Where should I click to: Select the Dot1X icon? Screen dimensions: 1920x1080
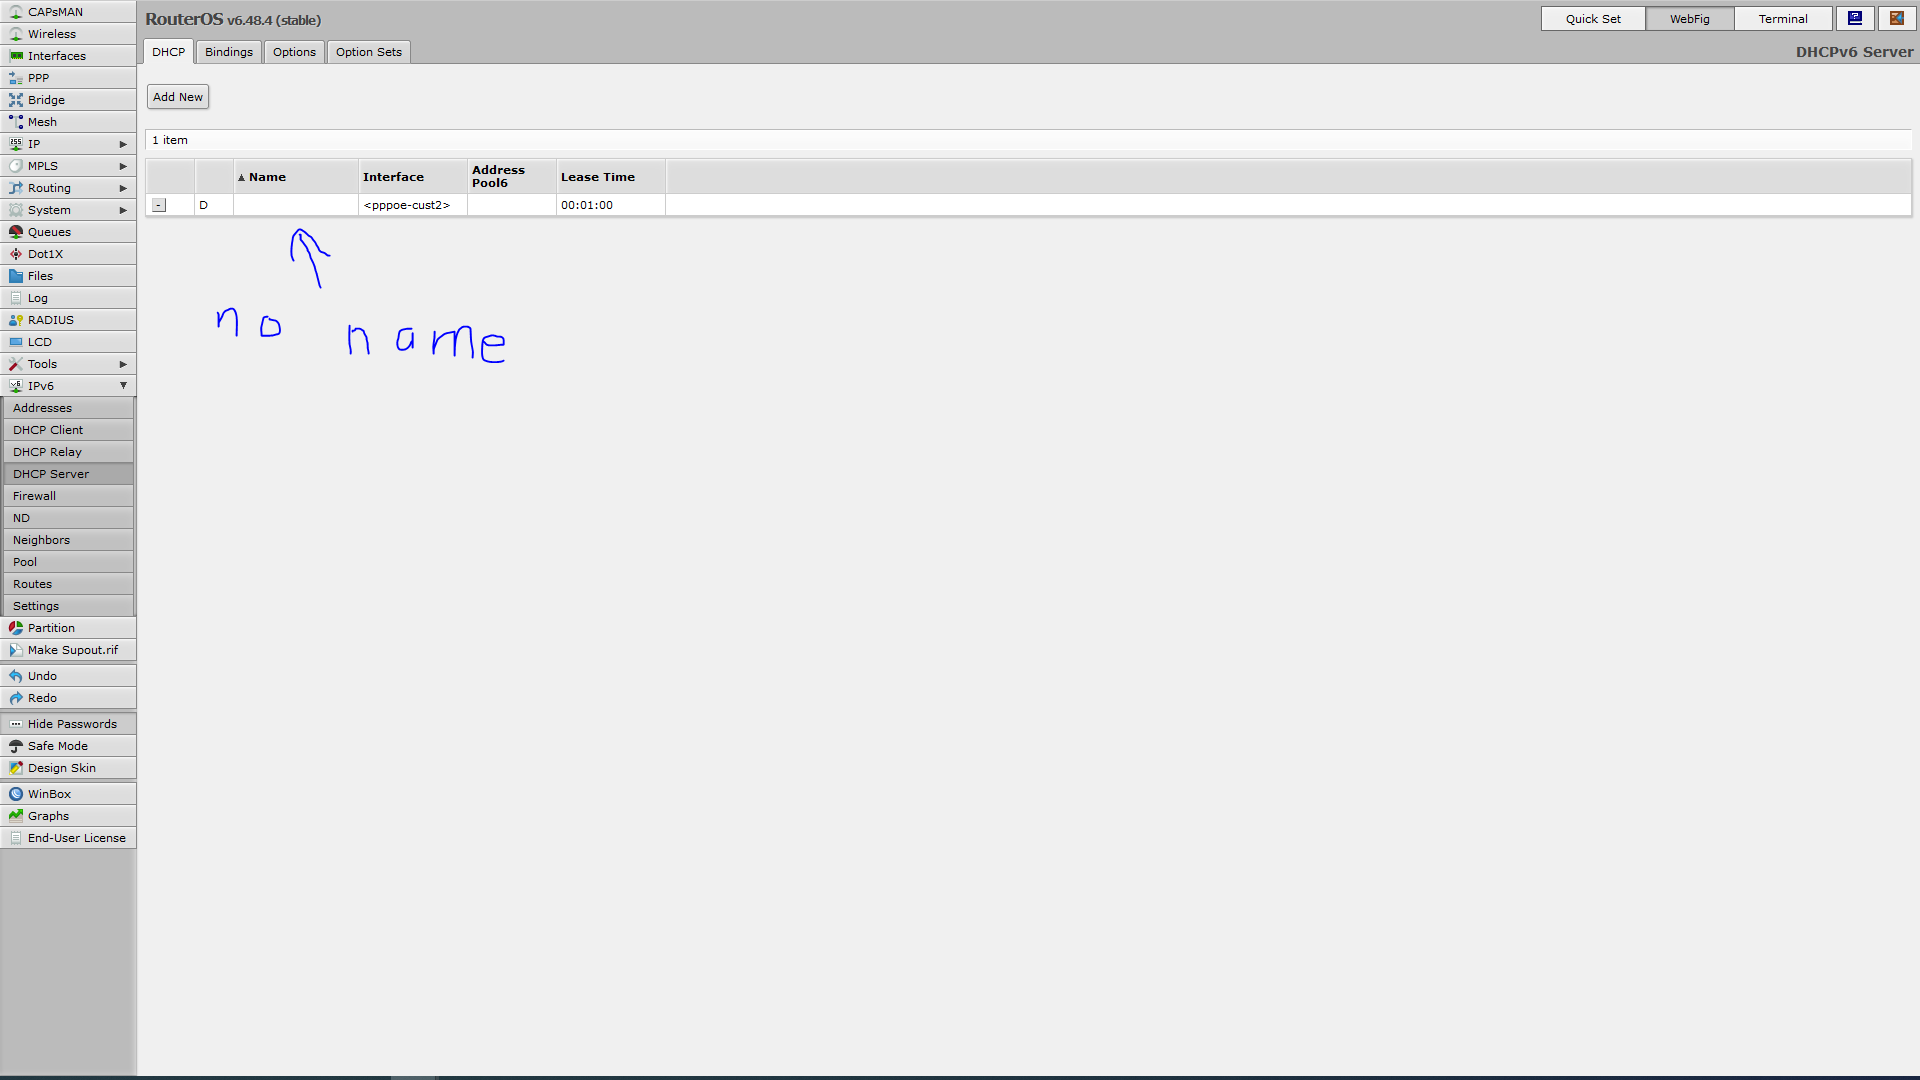tap(16, 254)
